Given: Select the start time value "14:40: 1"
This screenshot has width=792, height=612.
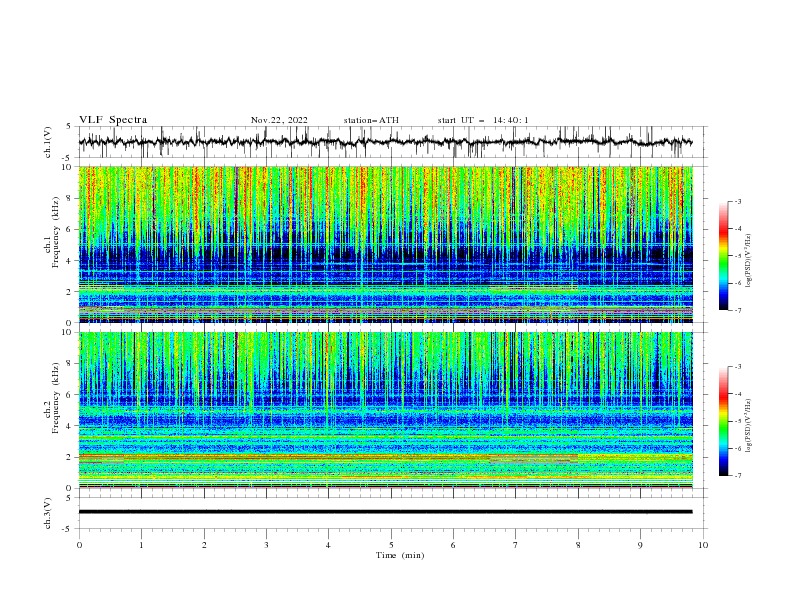Looking at the screenshot, I should 510,120.
